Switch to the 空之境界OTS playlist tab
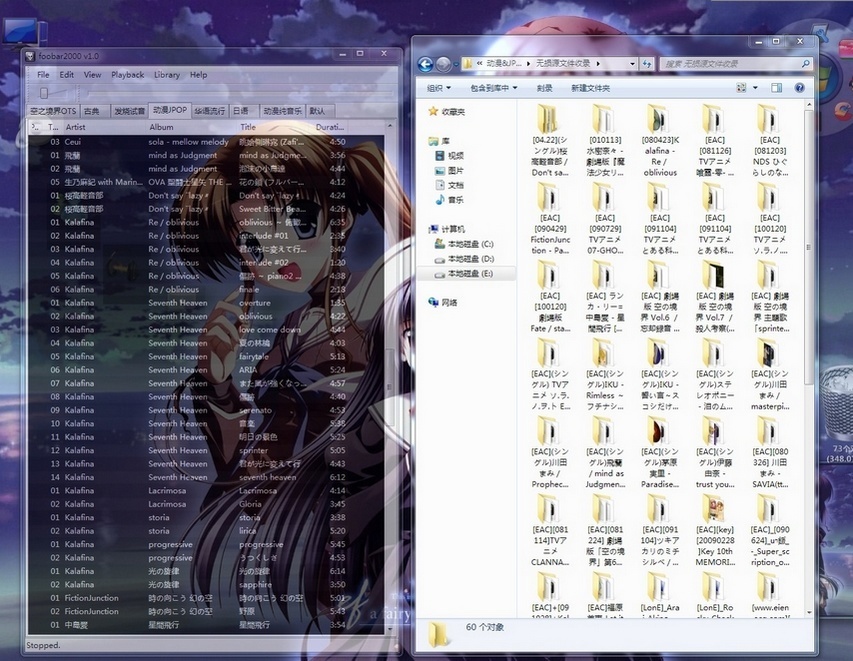The height and width of the screenshot is (661, 853). (53, 111)
